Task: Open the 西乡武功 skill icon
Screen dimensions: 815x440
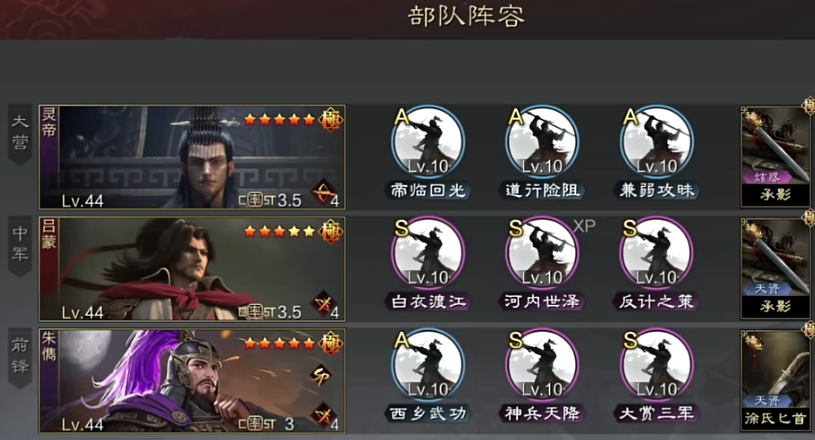Action: tap(428, 365)
